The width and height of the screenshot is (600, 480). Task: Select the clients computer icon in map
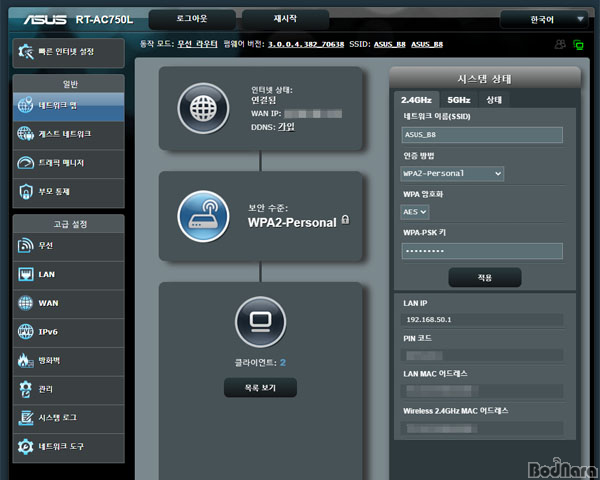pos(260,322)
